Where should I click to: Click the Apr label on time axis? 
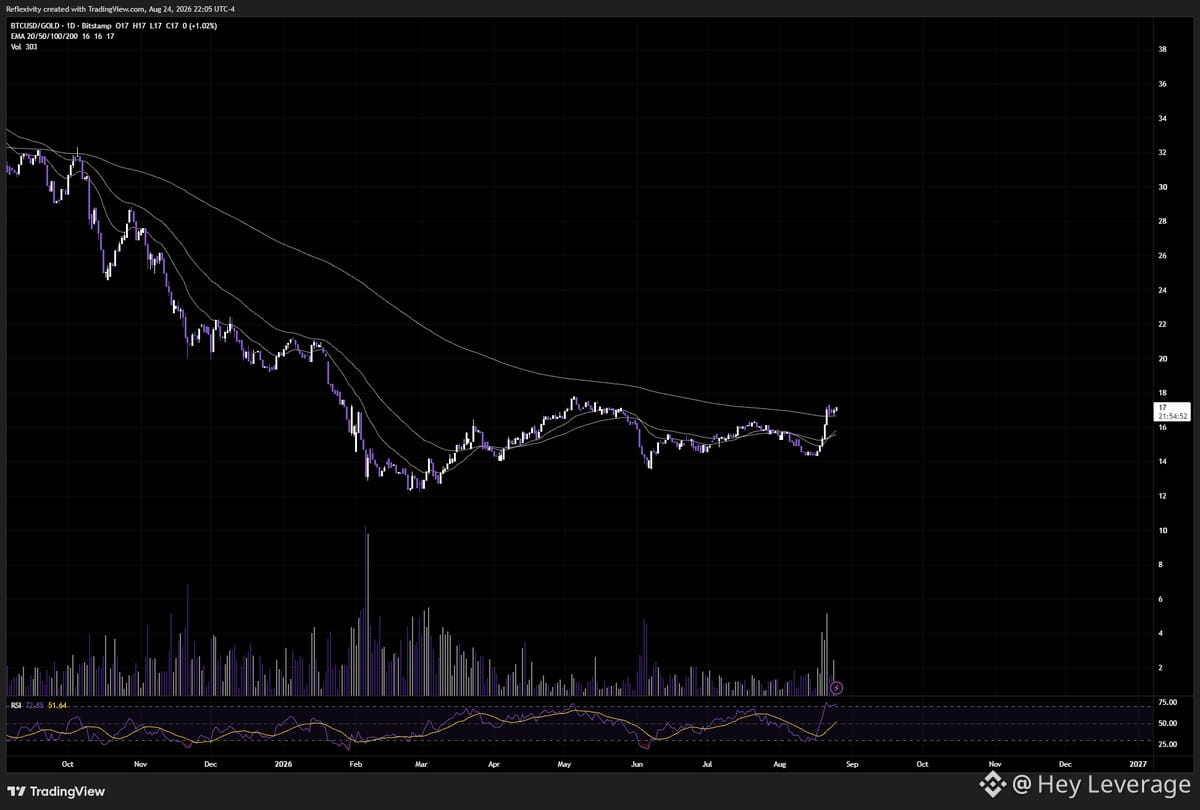pyautogui.click(x=494, y=763)
